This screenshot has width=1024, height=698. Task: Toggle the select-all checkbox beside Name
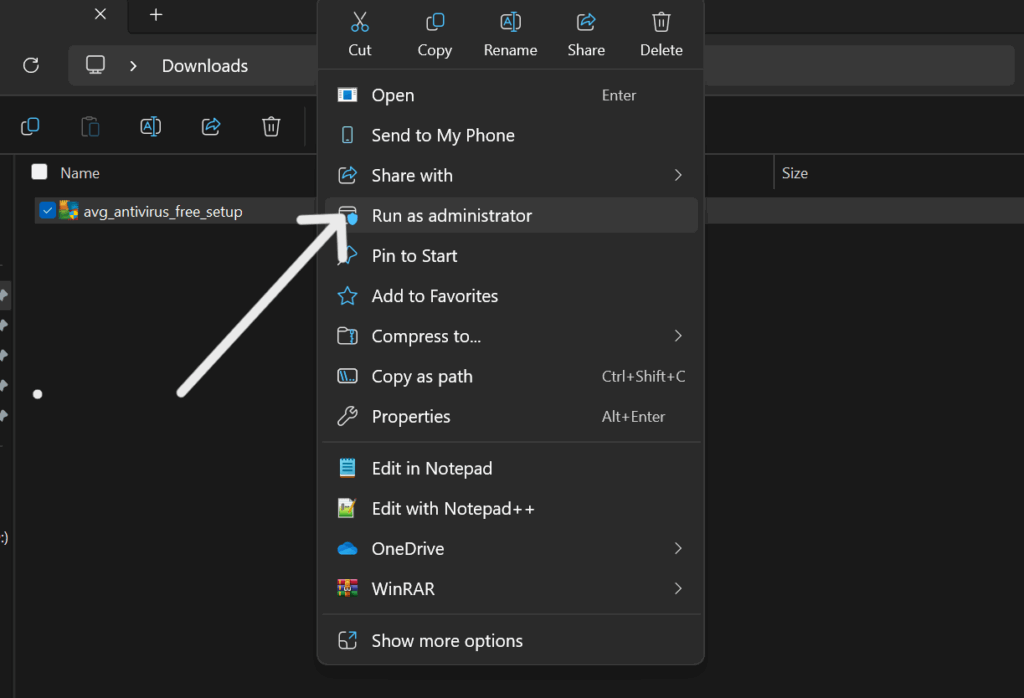[40, 172]
